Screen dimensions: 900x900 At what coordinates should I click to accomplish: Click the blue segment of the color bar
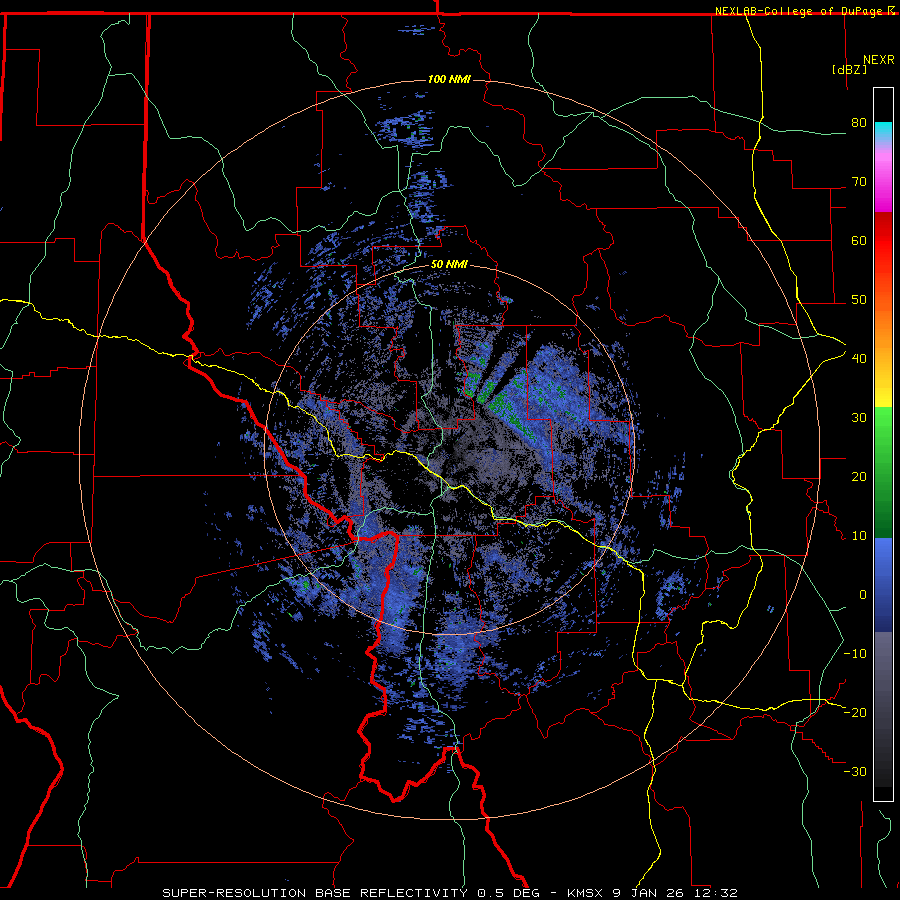point(883,585)
